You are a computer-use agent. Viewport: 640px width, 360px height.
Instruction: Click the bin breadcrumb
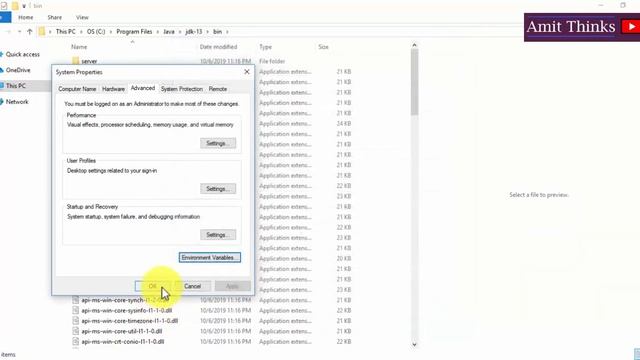218,31
